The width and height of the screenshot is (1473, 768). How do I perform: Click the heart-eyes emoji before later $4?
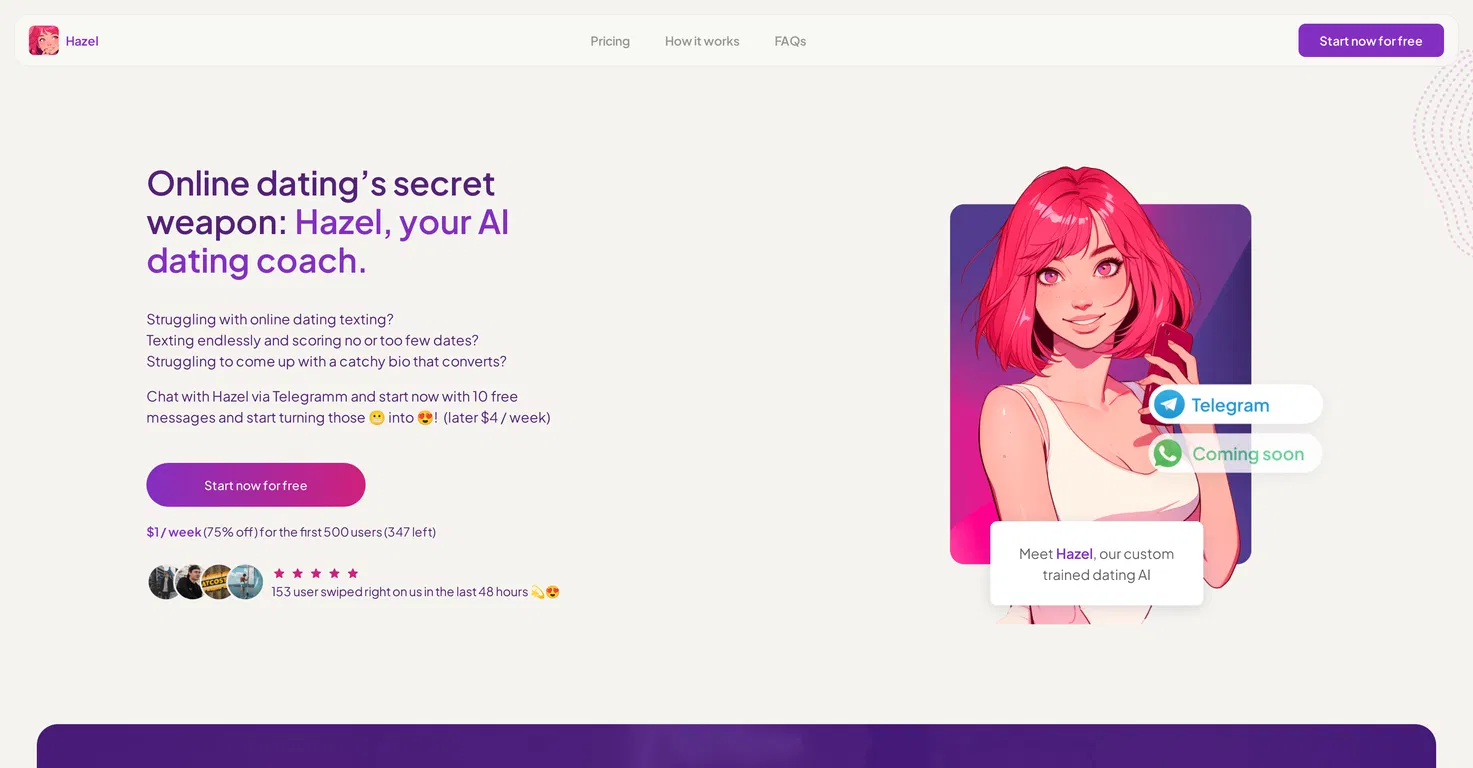click(x=425, y=418)
